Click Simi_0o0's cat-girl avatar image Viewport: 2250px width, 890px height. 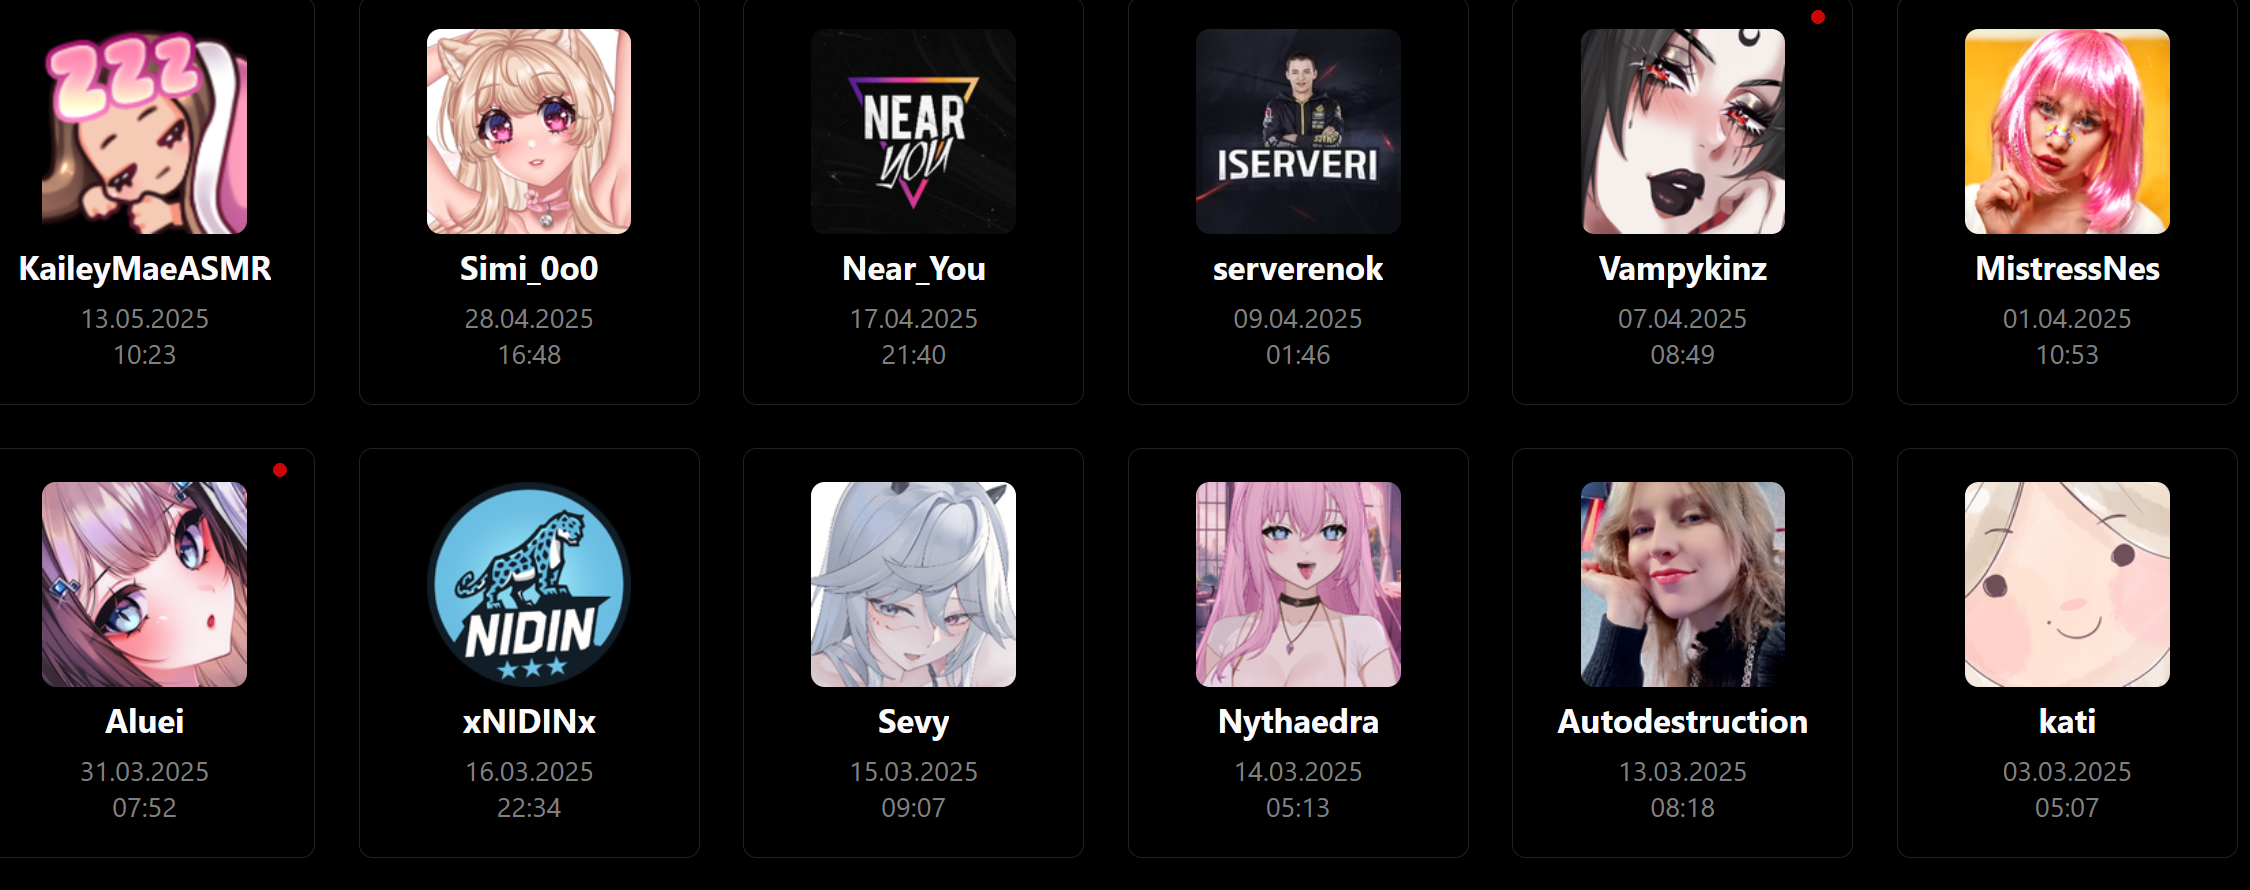coord(529,131)
